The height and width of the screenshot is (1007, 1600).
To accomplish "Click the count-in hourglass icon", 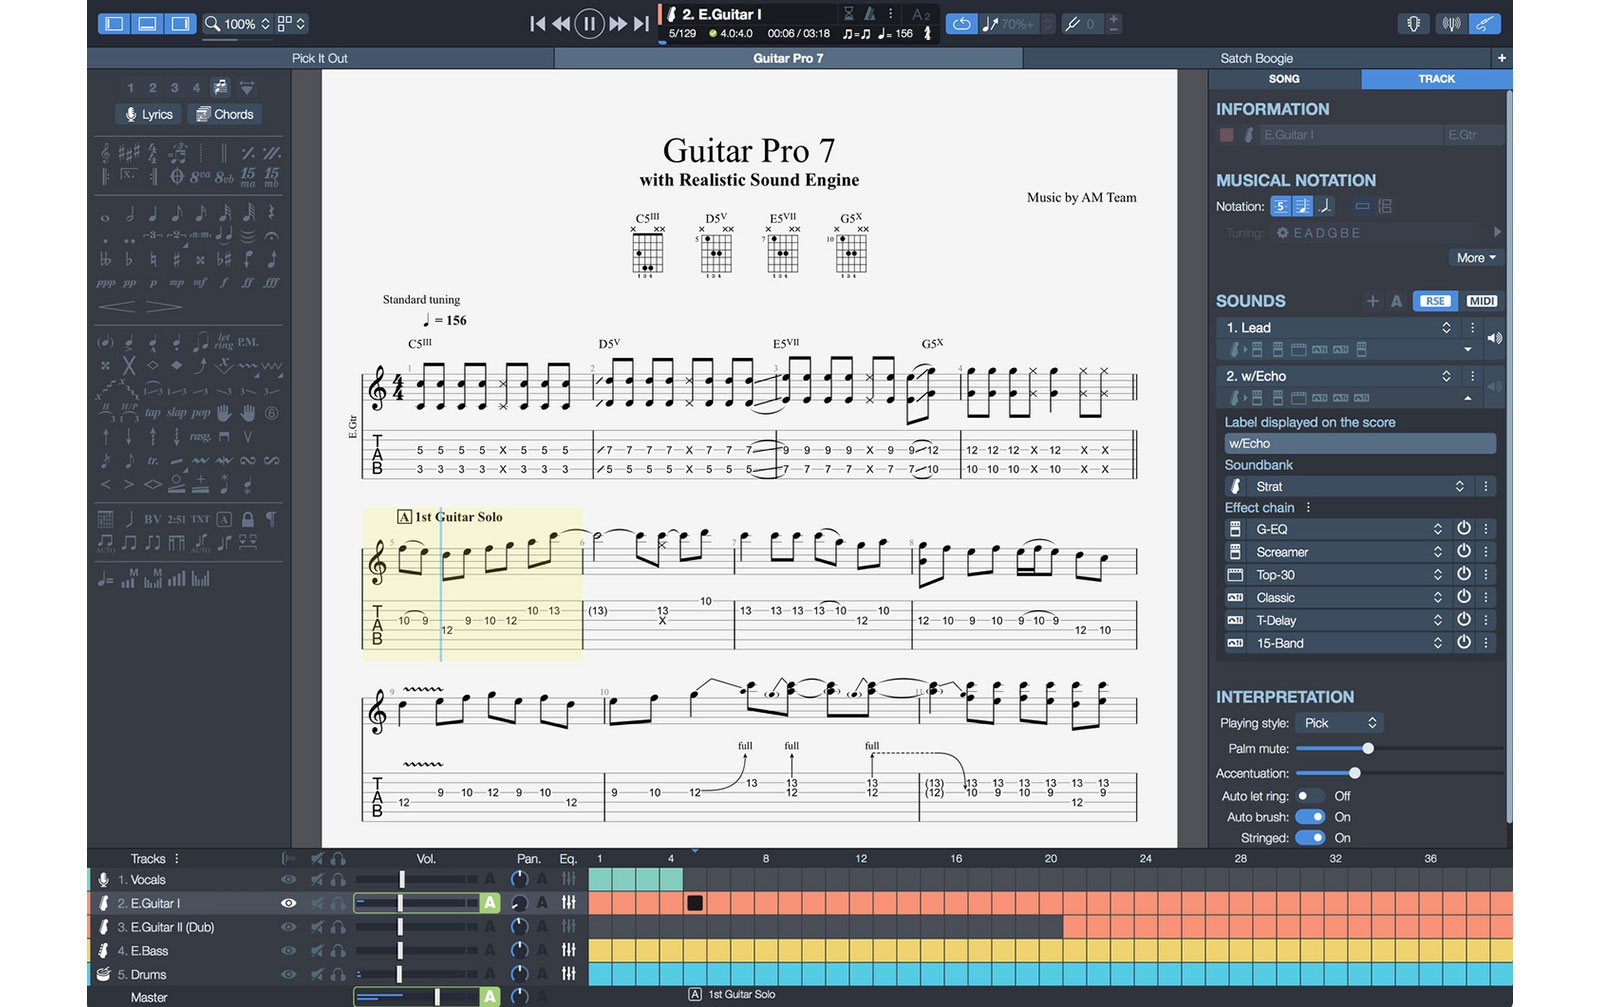I will (x=849, y=14).
